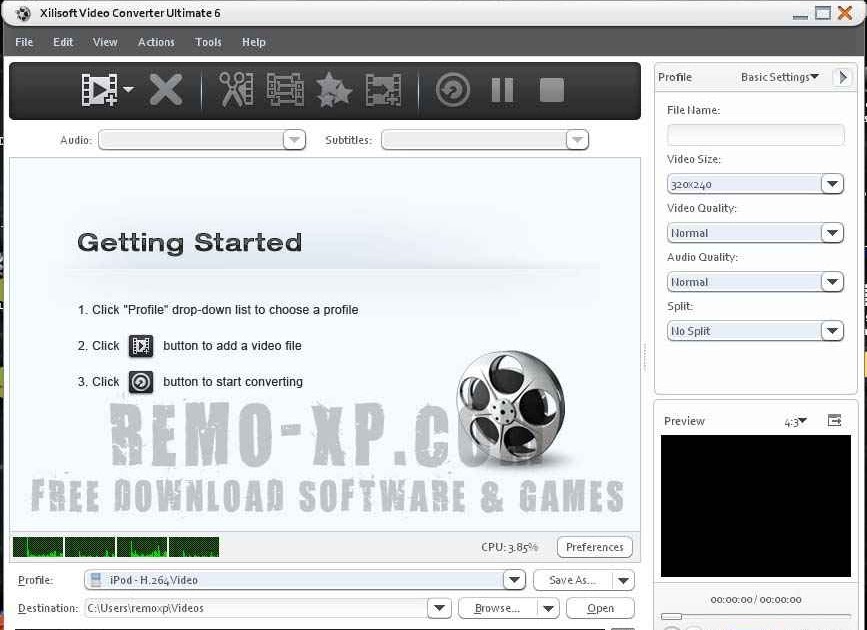Open the Add File dropdown arrow
867x630 pixels.
pos(128,88)
